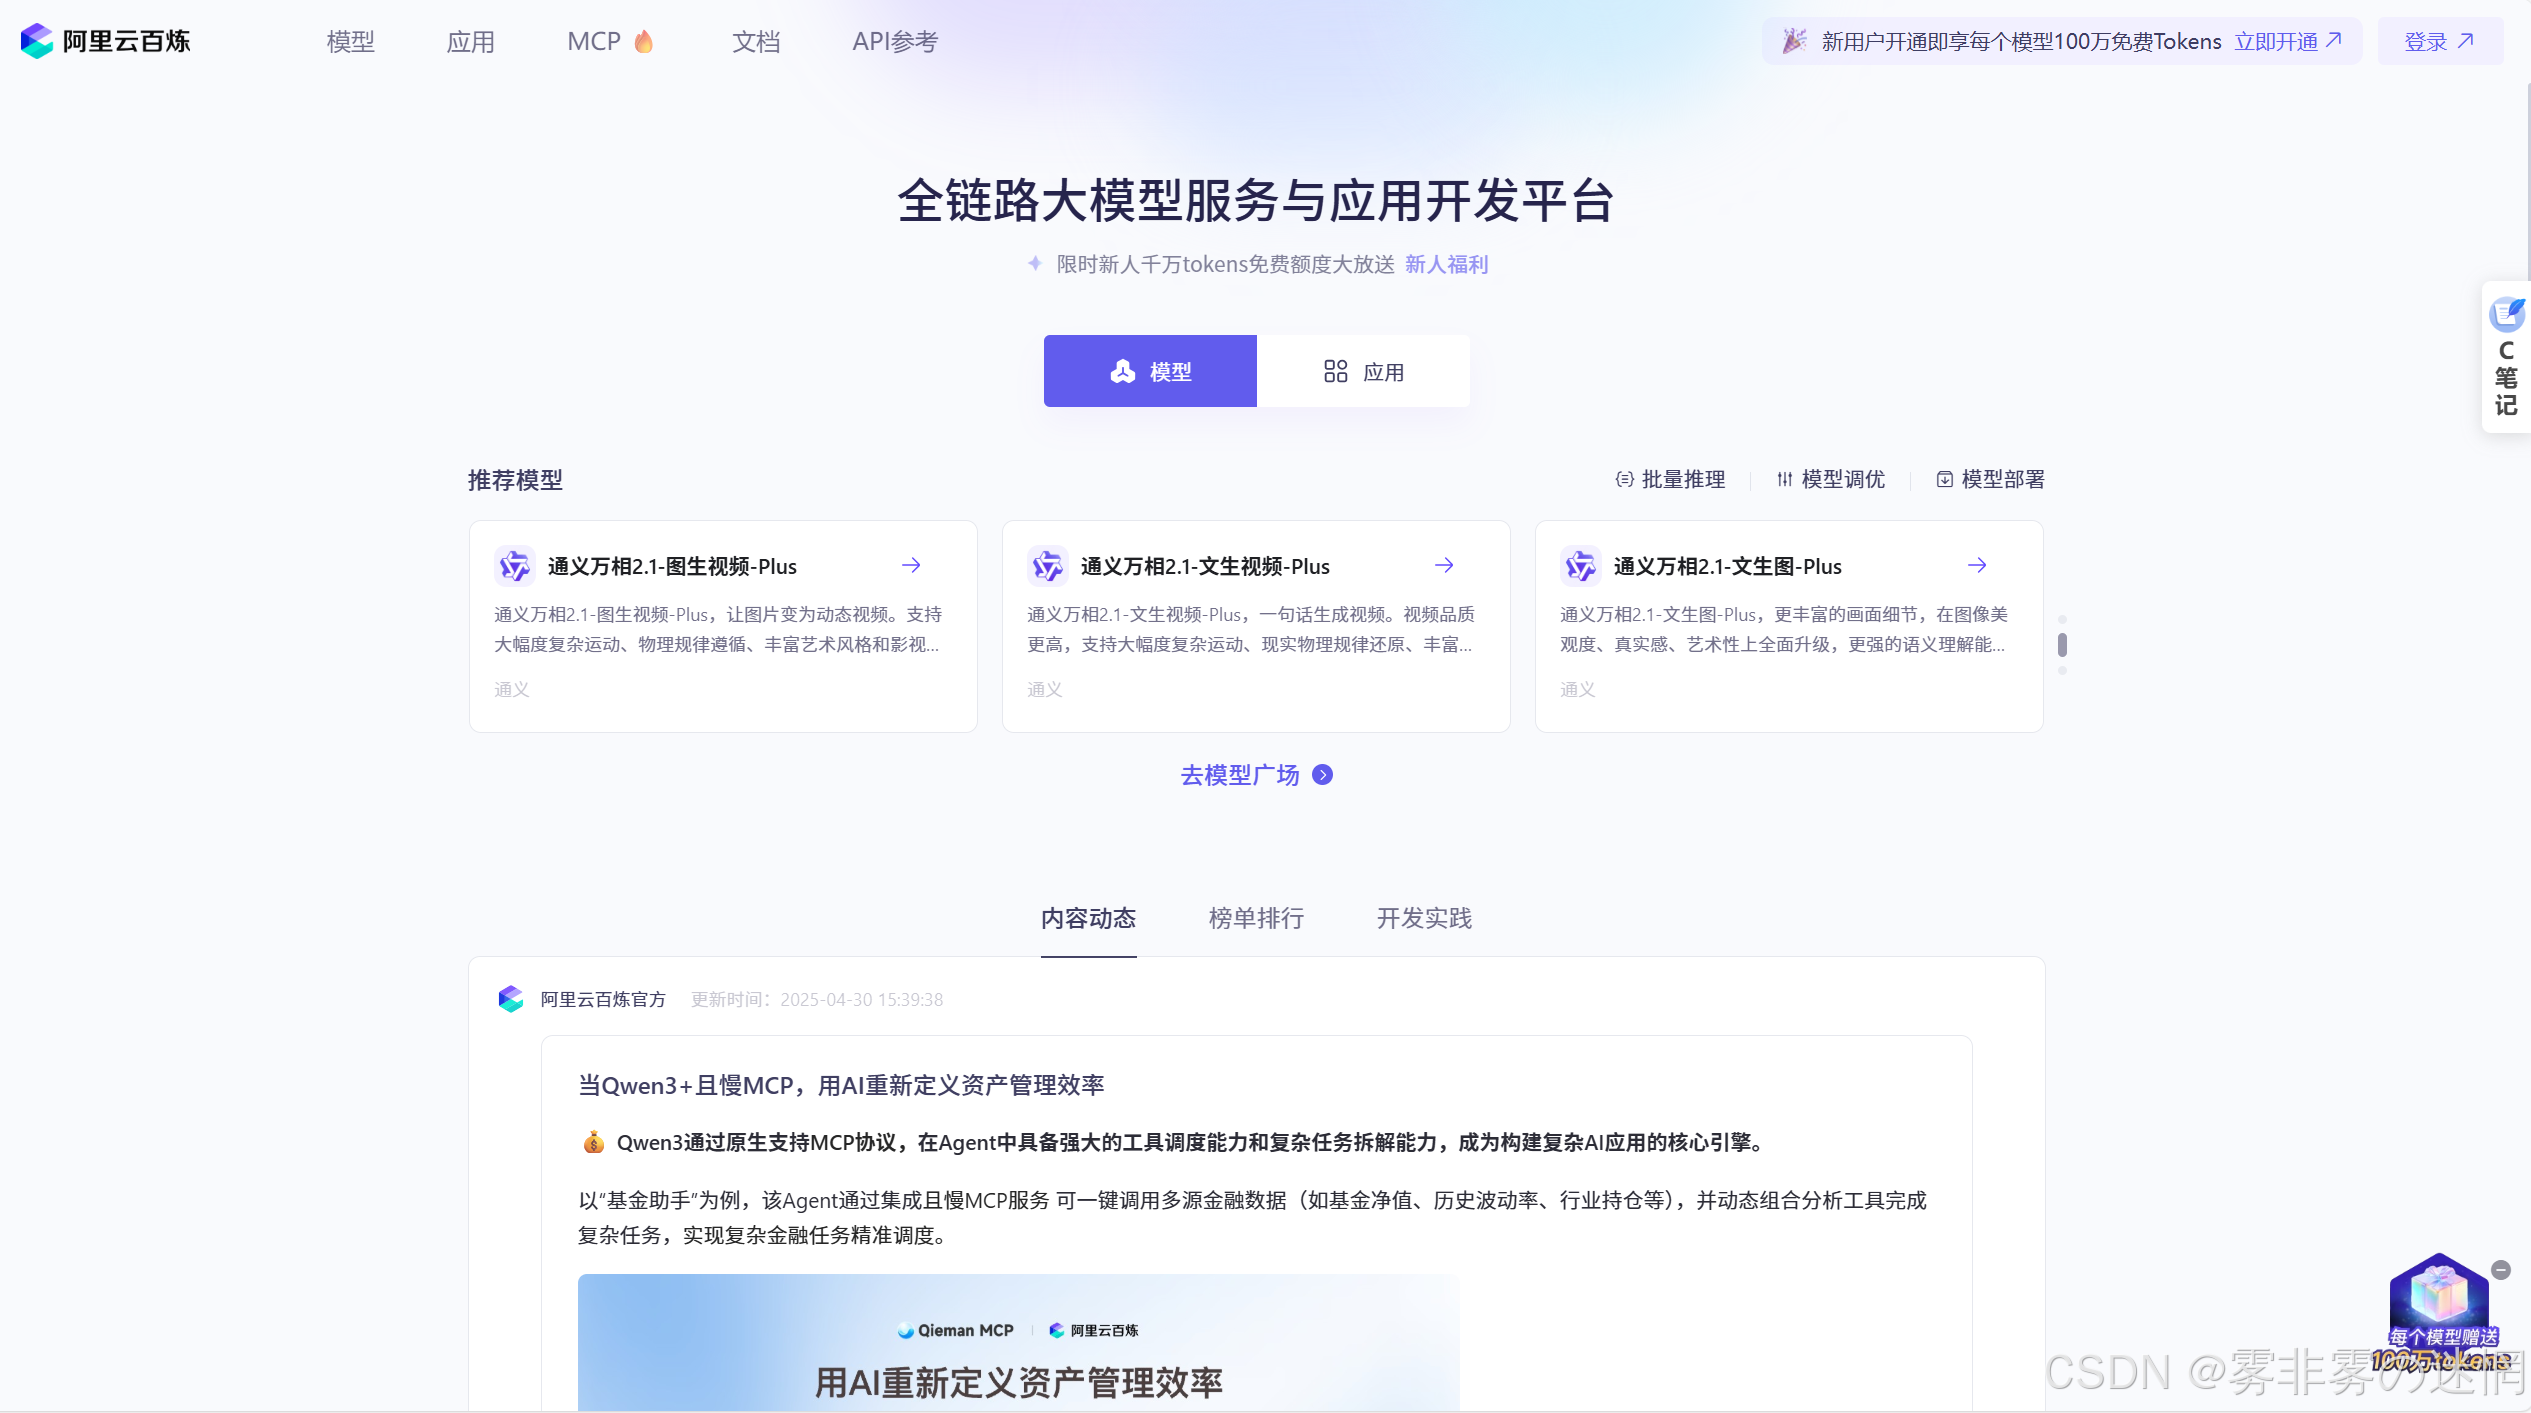Switch to the 榜单排行 tab
2531x1413 pixels.
tap(1256, 918)
